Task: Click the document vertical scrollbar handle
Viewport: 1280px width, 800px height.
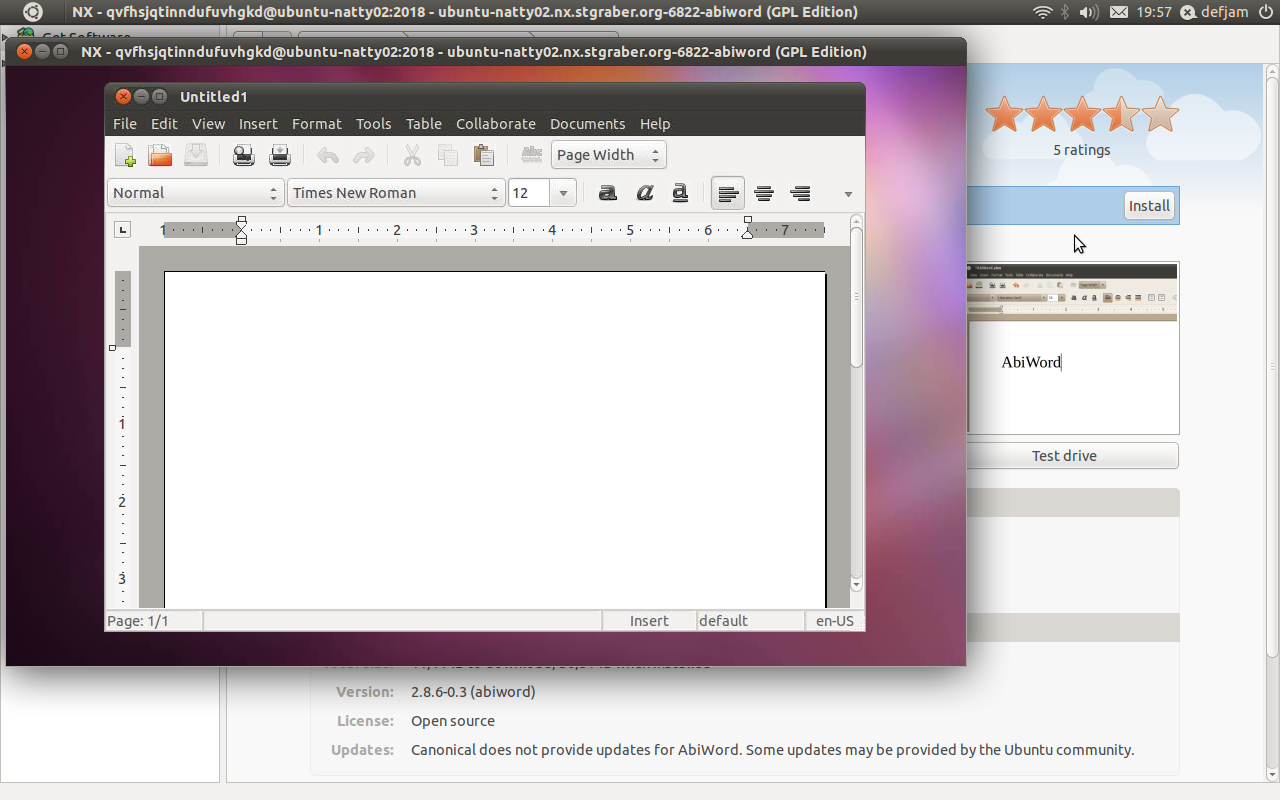Action: (x=856, y=298)
